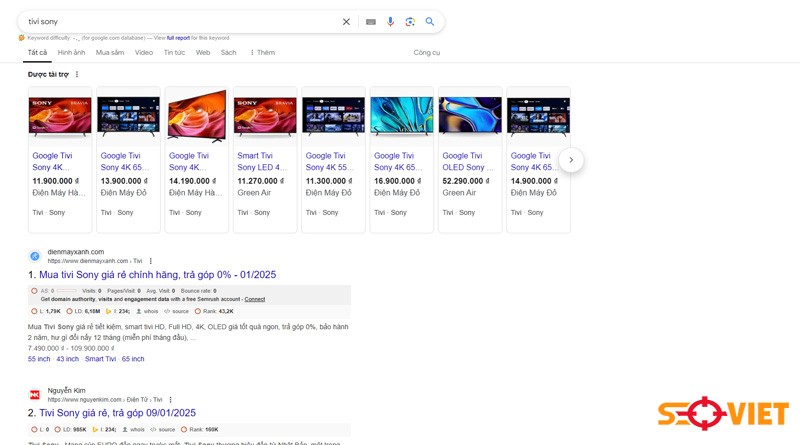The image size is (800, 445).
Task: Click the Semrush Connect link
Action: 255,299
